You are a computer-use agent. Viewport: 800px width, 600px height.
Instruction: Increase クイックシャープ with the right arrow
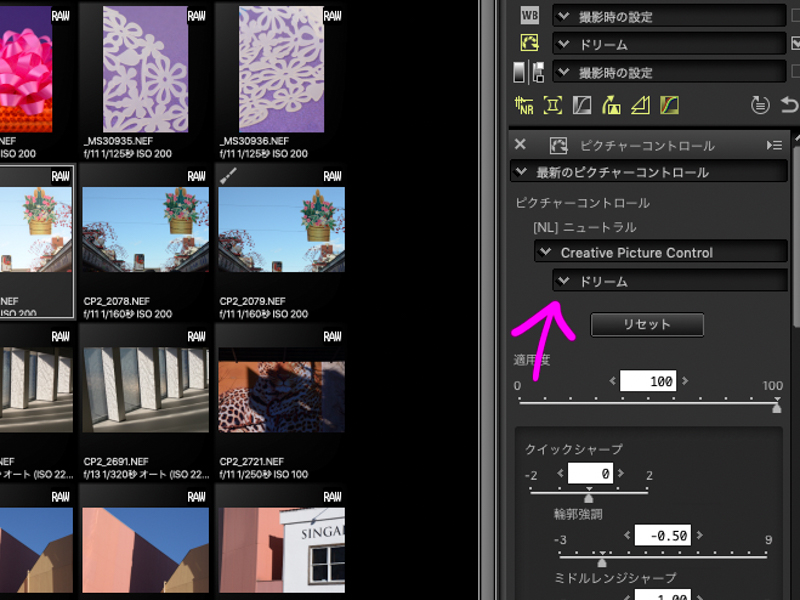pos(620,473)
